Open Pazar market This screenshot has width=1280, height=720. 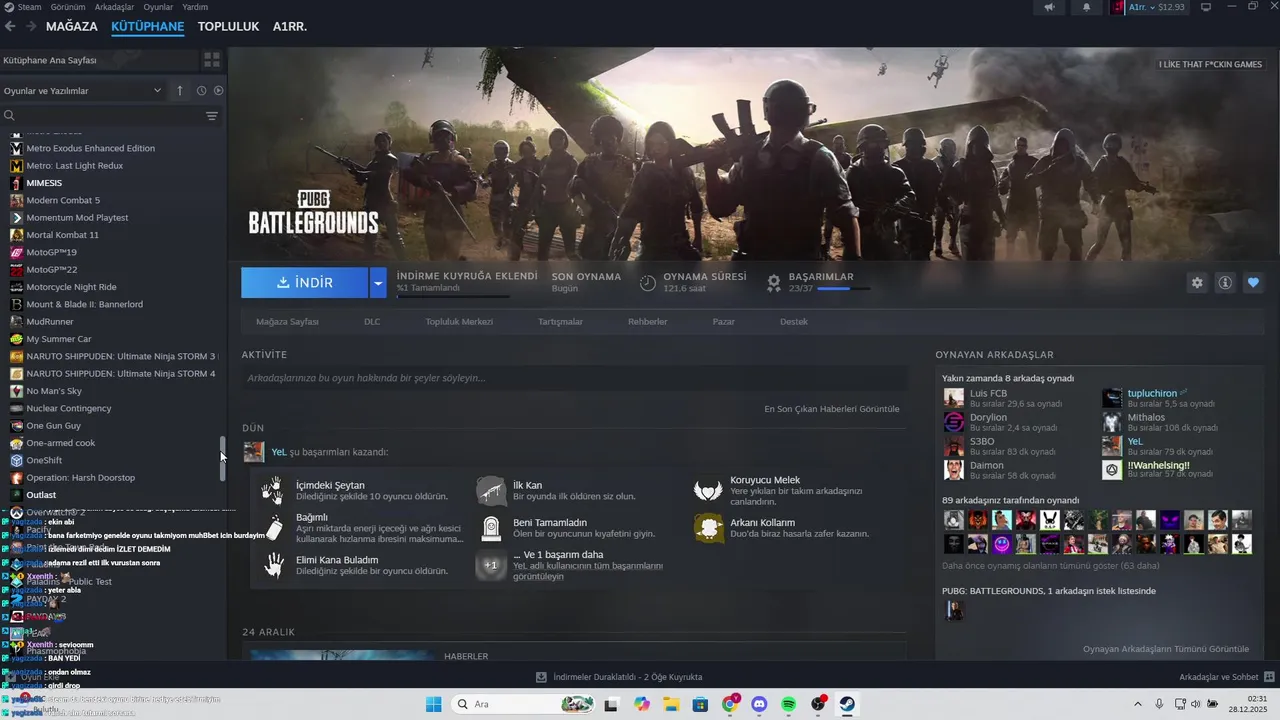(x=723, y=322)
